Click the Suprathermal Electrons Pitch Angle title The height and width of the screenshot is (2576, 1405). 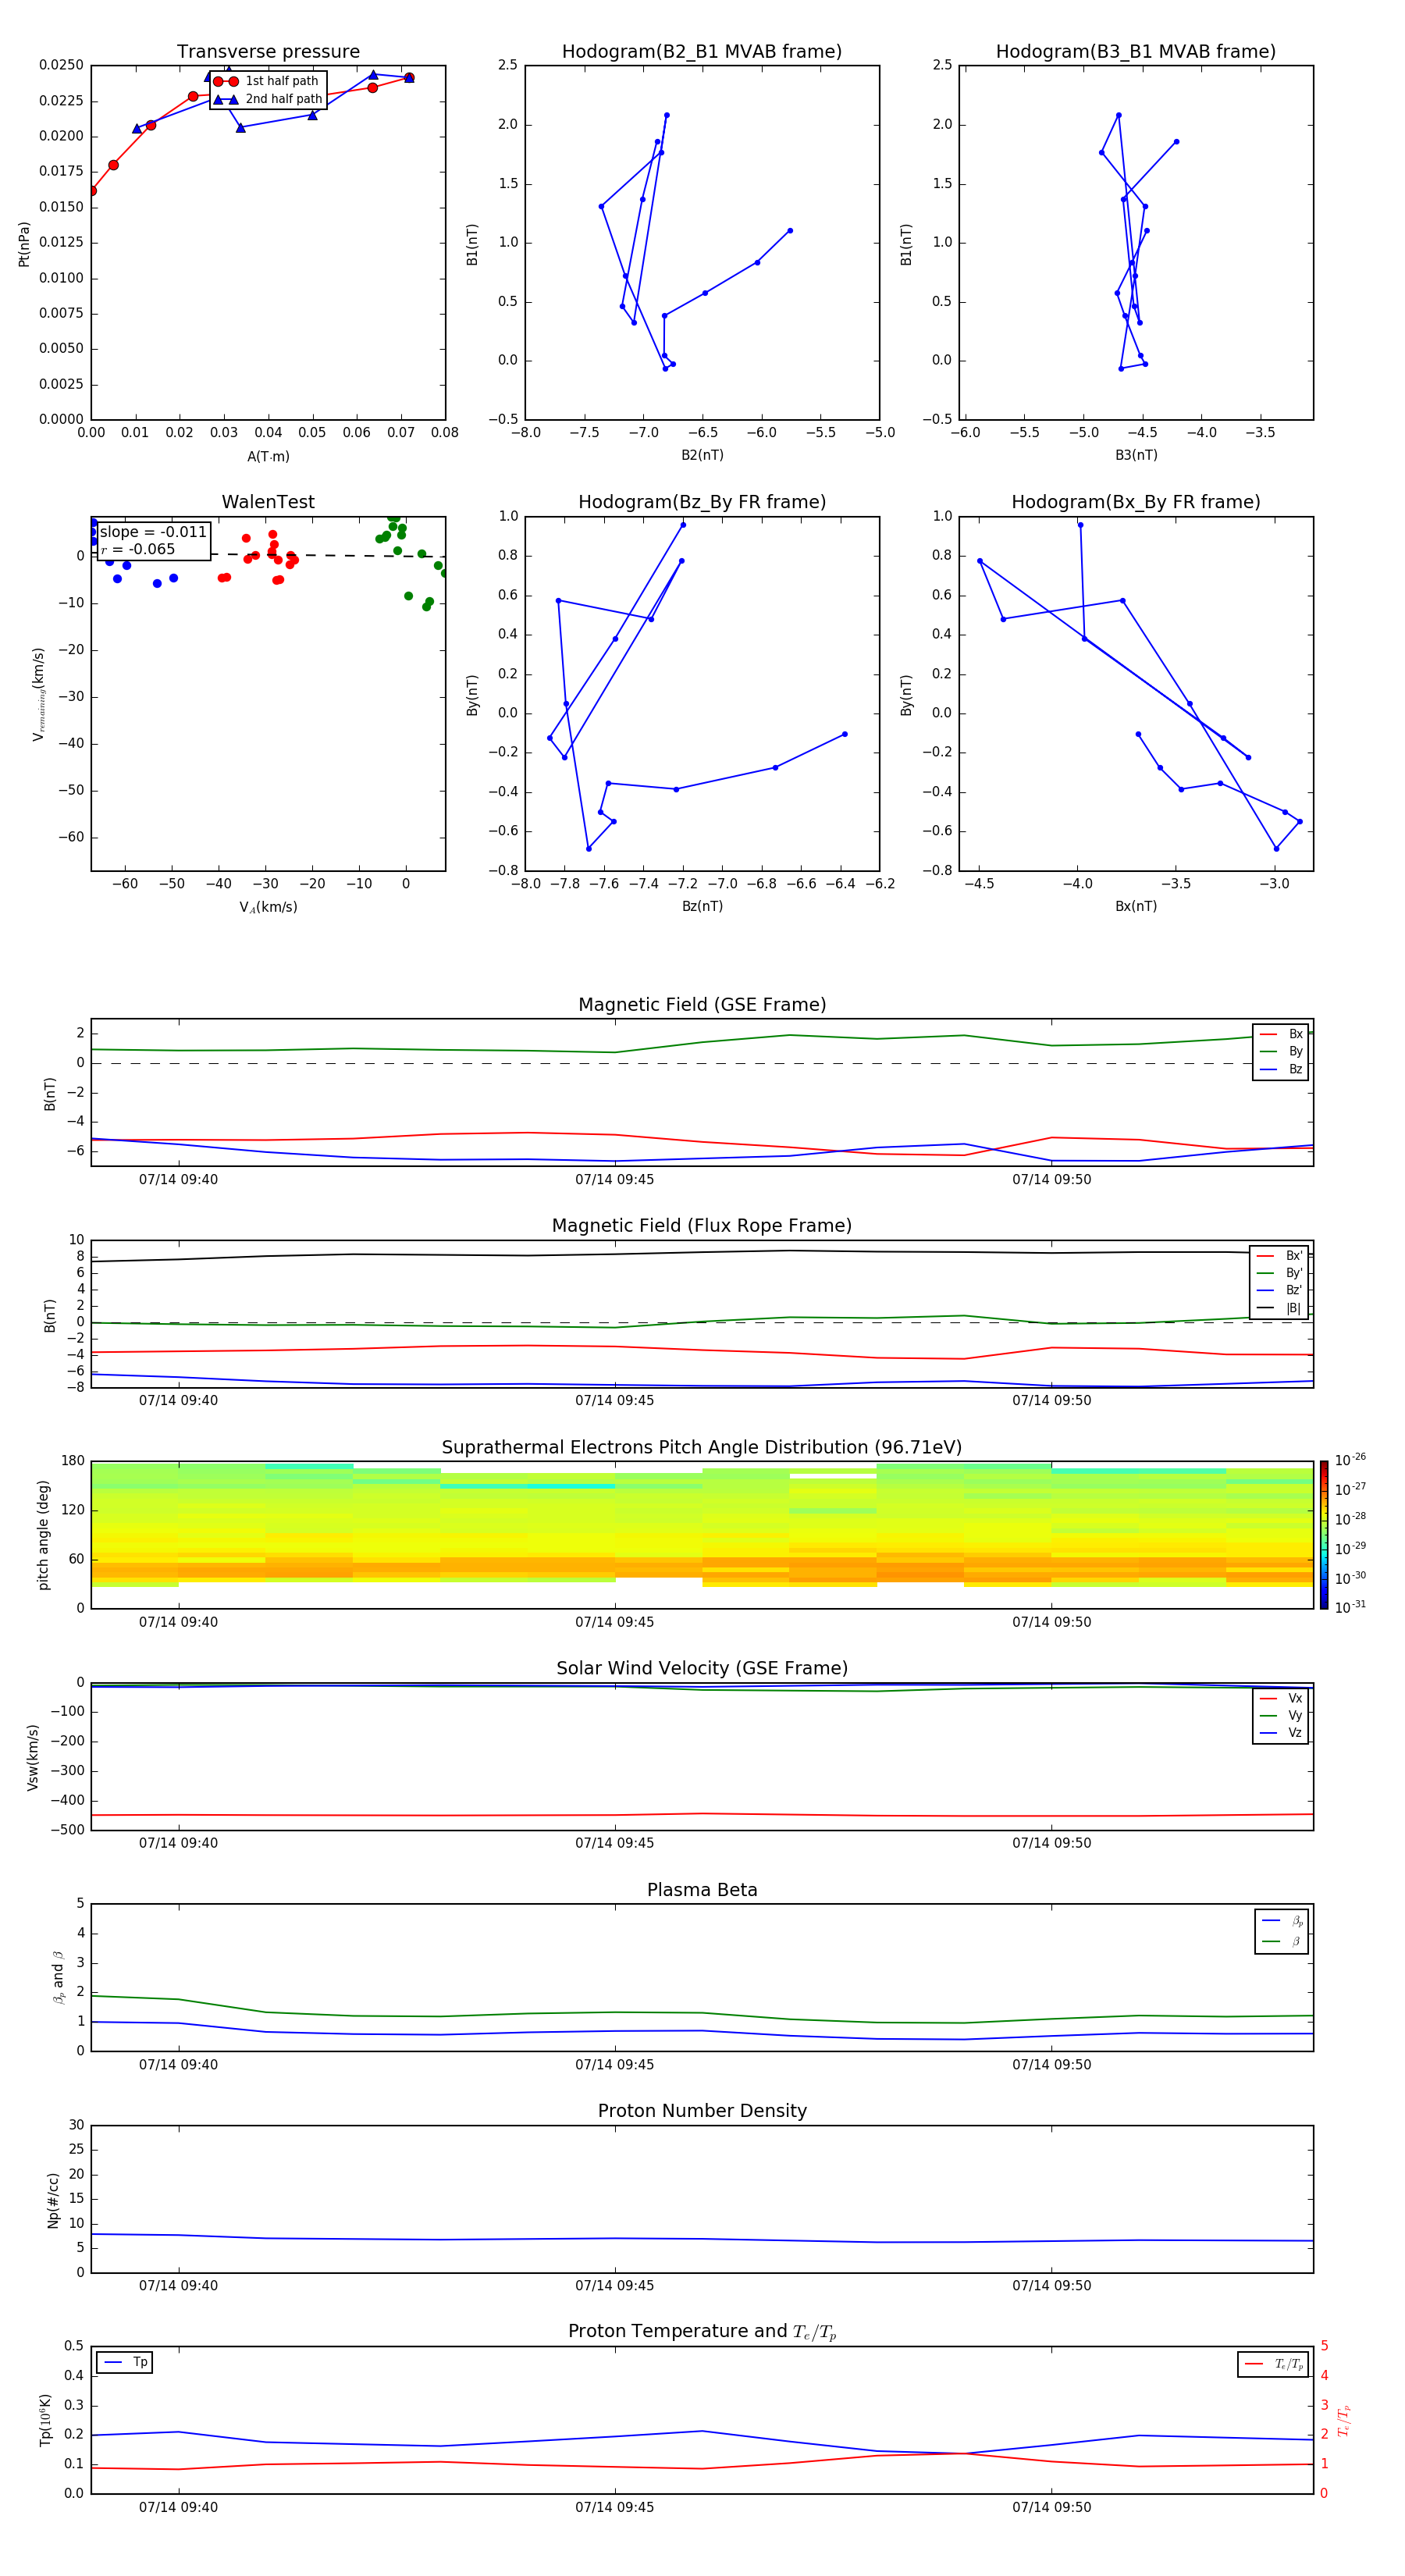click(x=702, y=1448)
